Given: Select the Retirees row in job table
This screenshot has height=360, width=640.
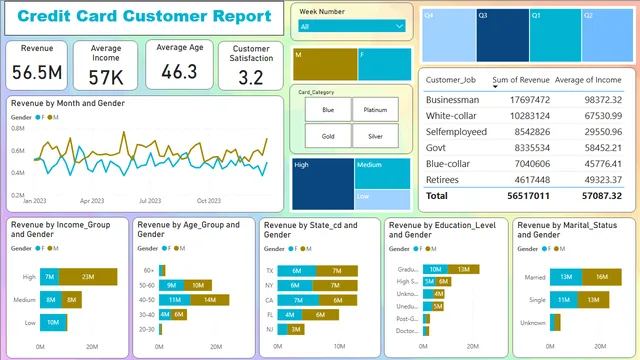Looking at the screenshot, I should 524,180.
